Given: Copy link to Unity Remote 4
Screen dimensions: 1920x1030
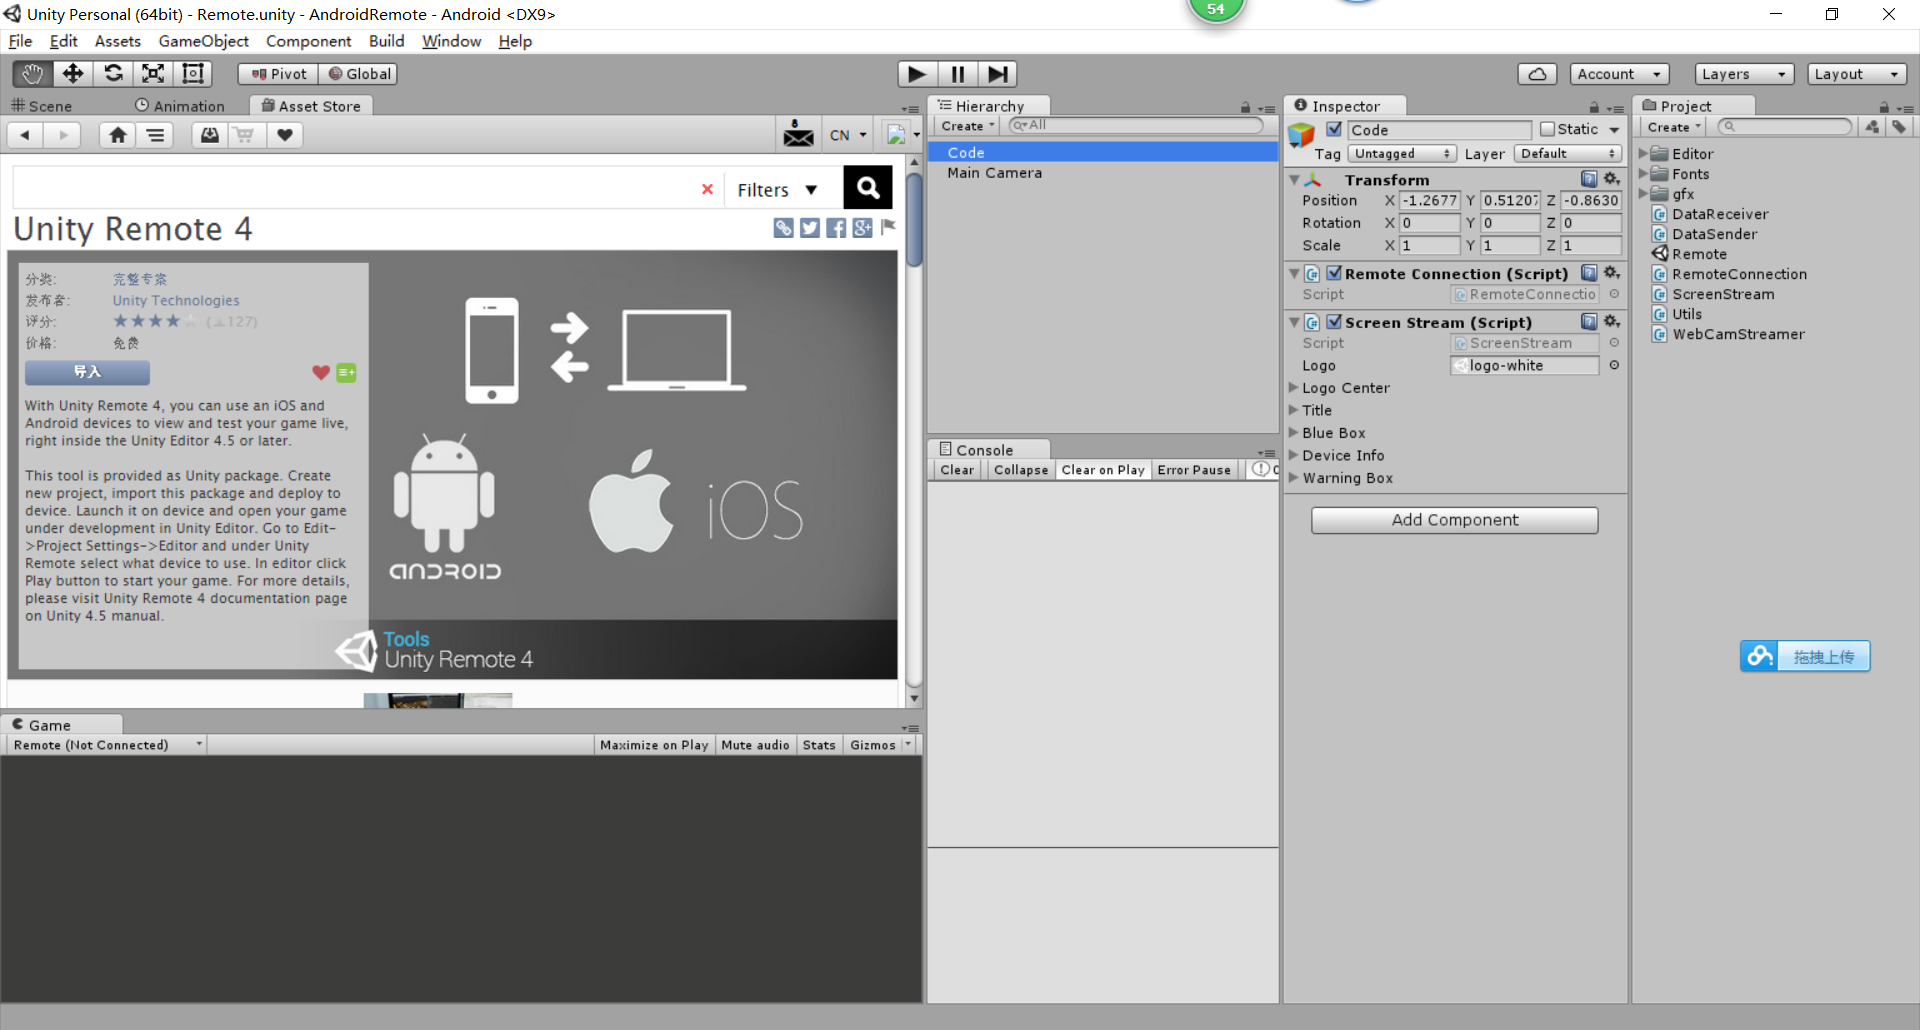Looking at the screenshot, I should pos(784,228).
